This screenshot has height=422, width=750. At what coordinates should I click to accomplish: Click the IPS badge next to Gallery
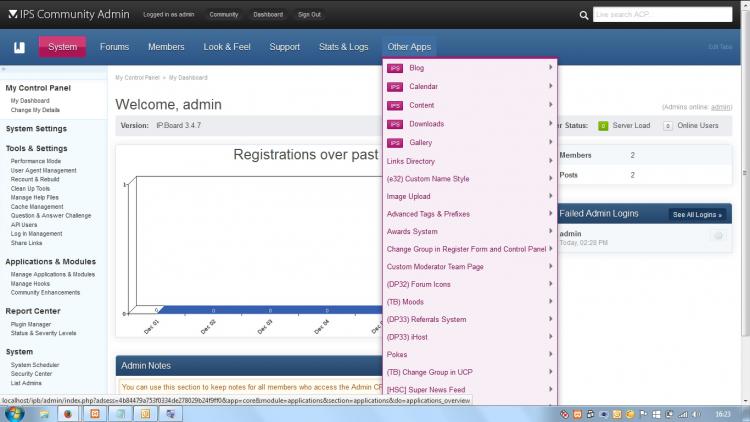(x=395, y=142)
